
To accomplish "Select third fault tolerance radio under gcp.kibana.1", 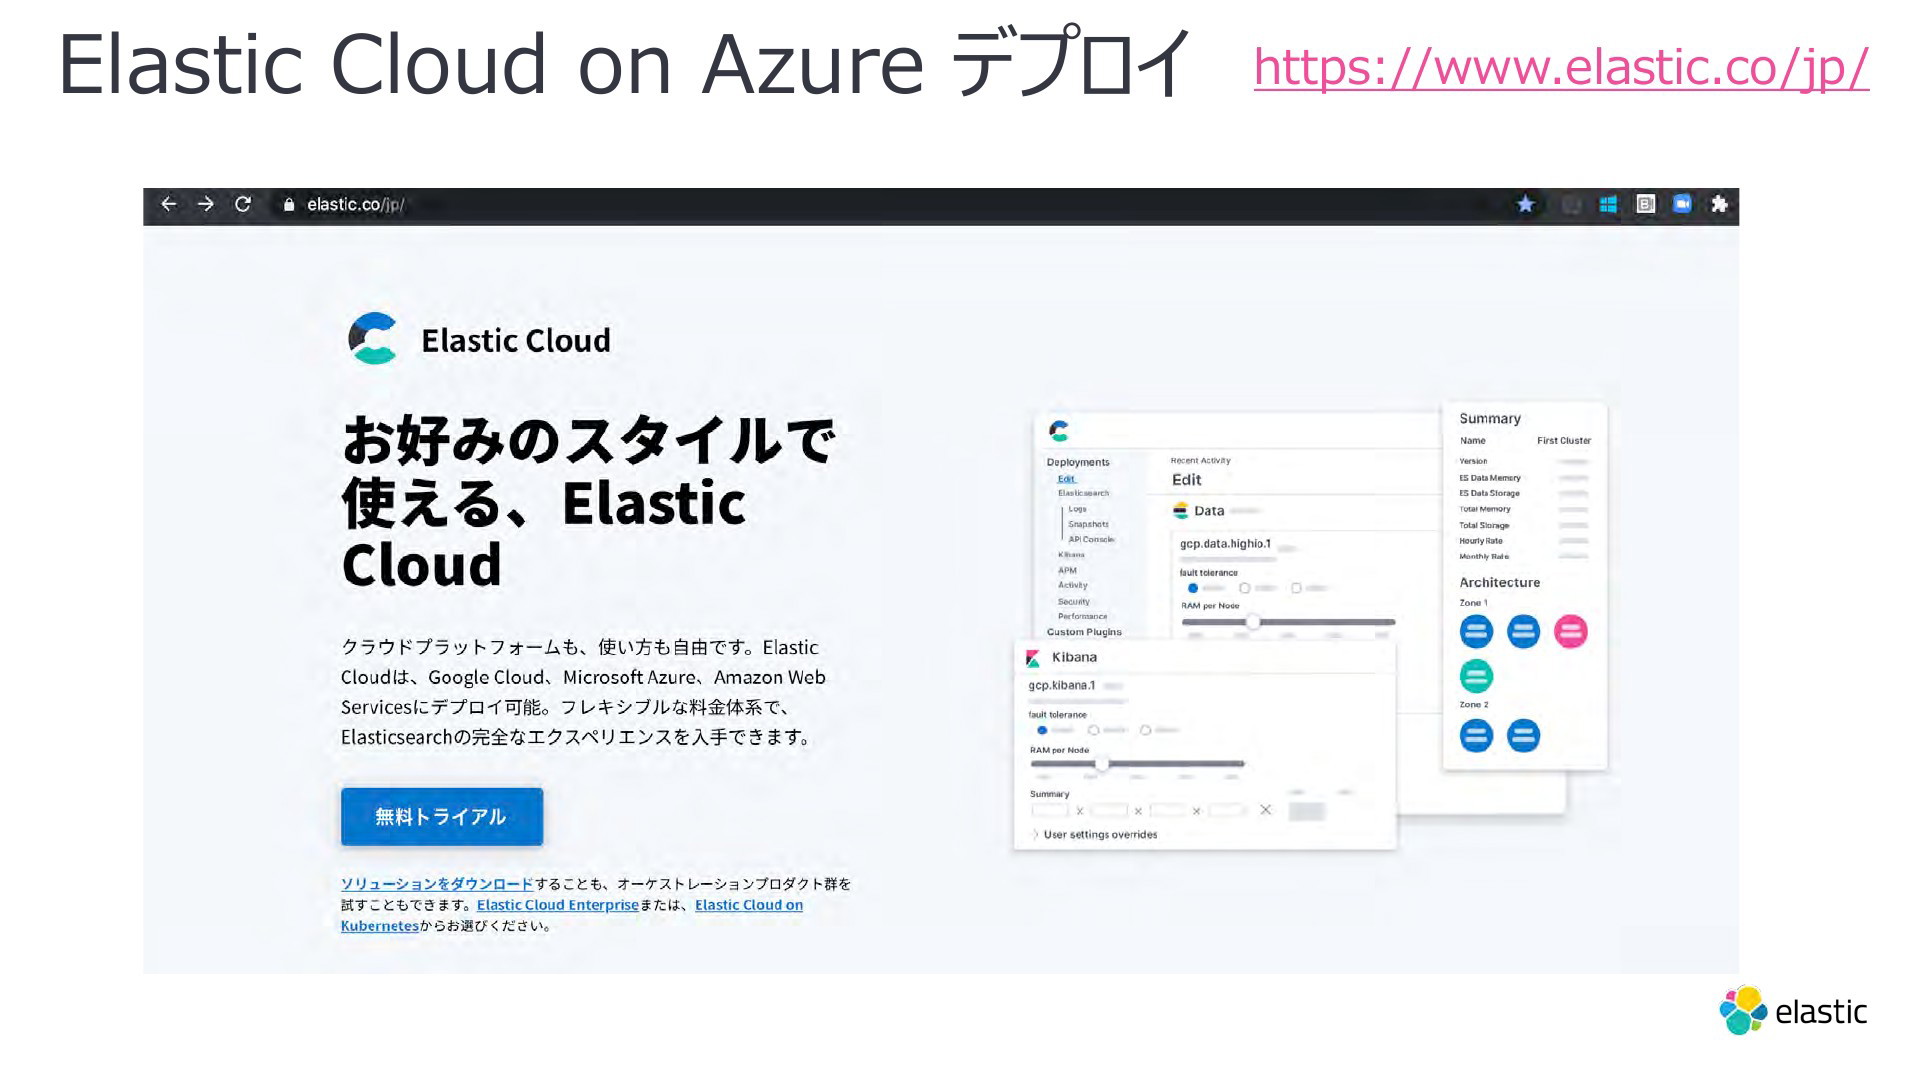I will coord(1145,730).
